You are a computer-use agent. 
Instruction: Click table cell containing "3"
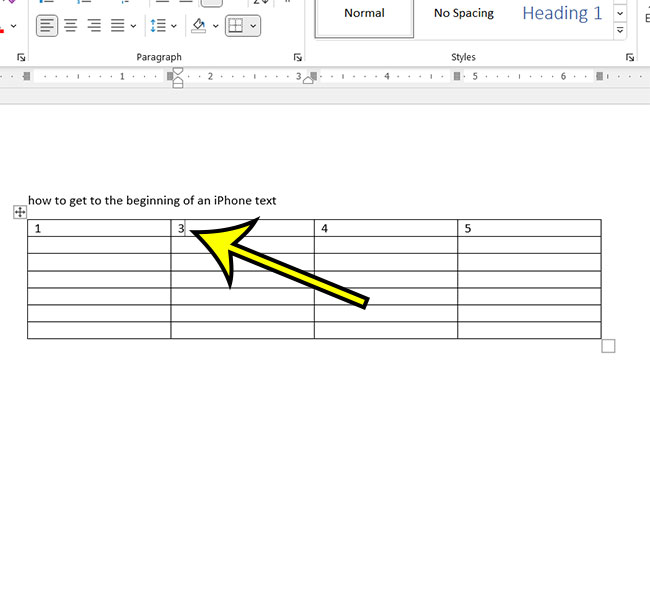point(243,228)
